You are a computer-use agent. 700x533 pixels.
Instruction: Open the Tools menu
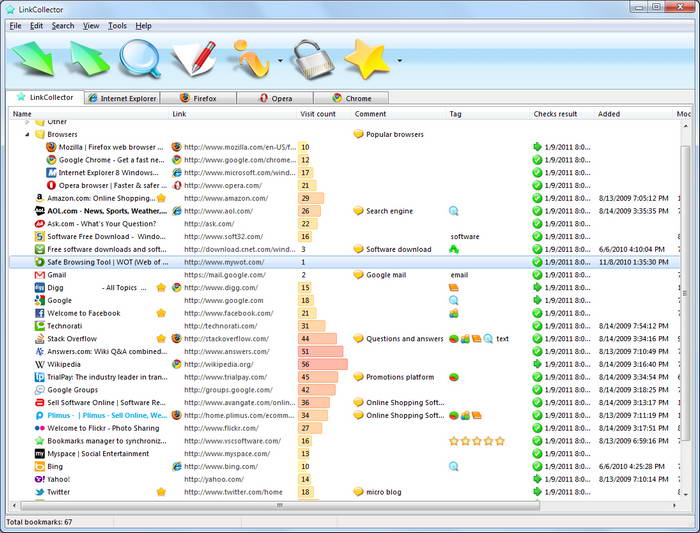tap(117, 26)
